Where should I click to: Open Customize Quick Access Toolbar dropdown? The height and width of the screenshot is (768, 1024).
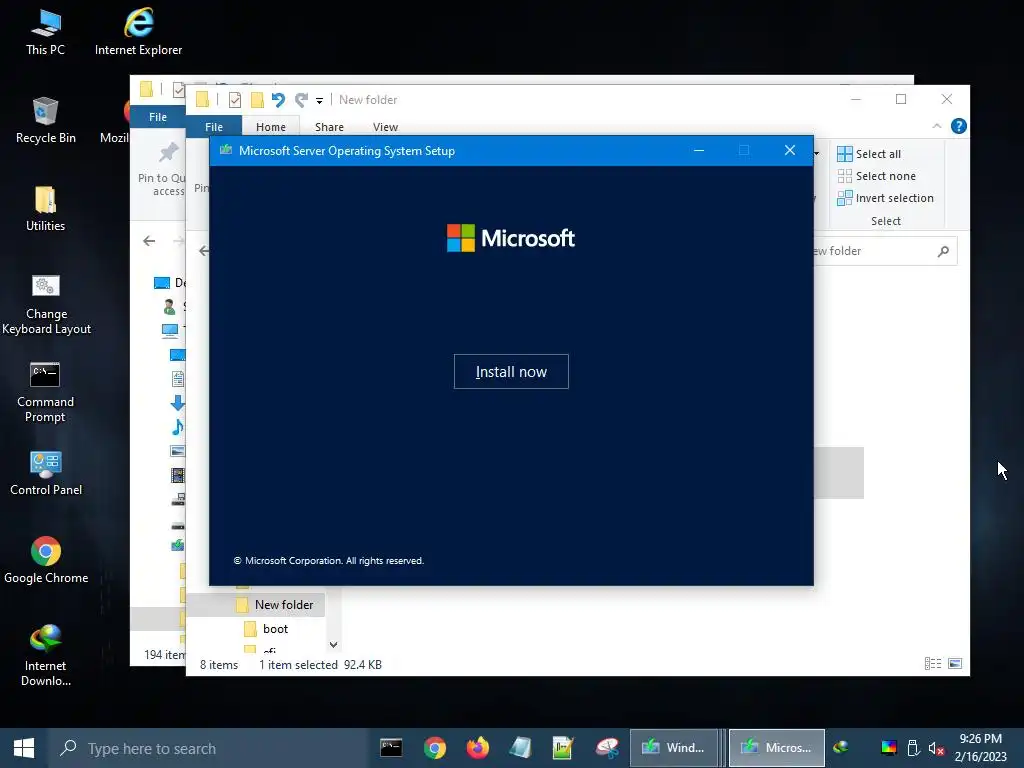[x=319, y=101]
